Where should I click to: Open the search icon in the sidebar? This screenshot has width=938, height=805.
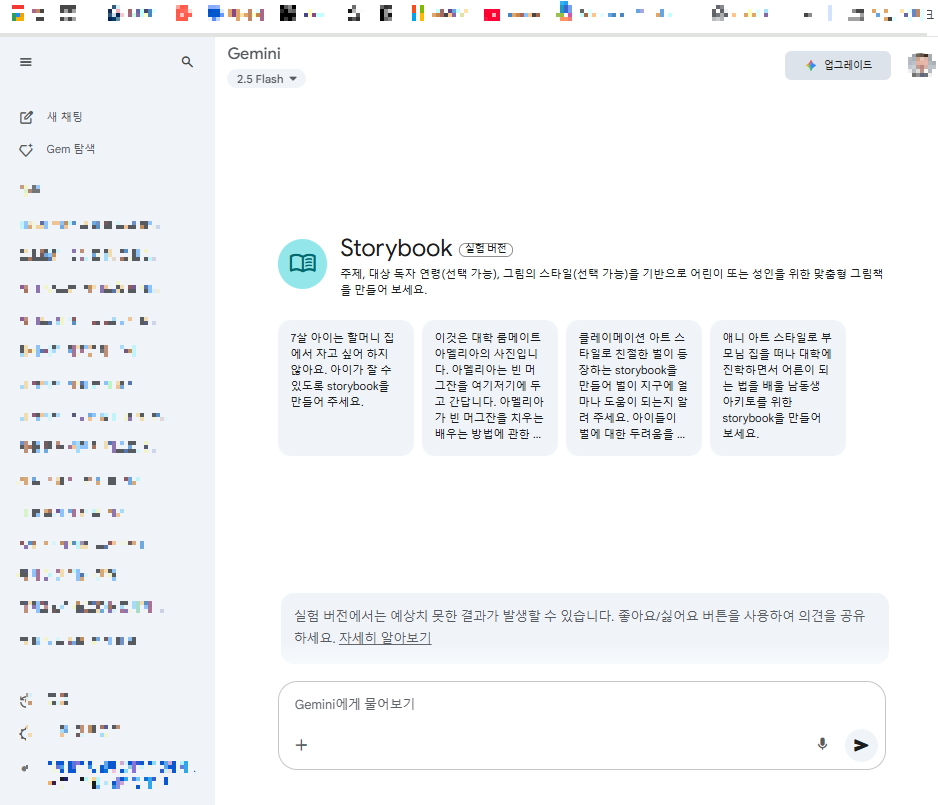click(187, 62)
